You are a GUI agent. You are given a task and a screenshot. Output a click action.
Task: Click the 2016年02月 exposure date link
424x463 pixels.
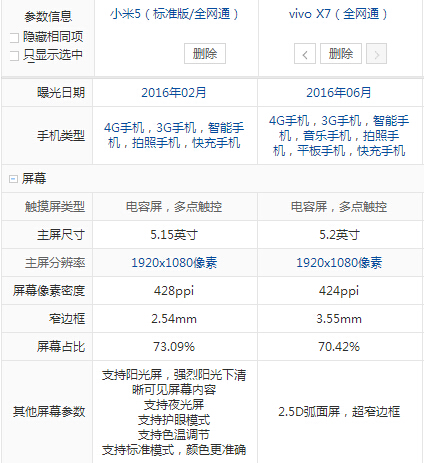[x=174, y=92]
